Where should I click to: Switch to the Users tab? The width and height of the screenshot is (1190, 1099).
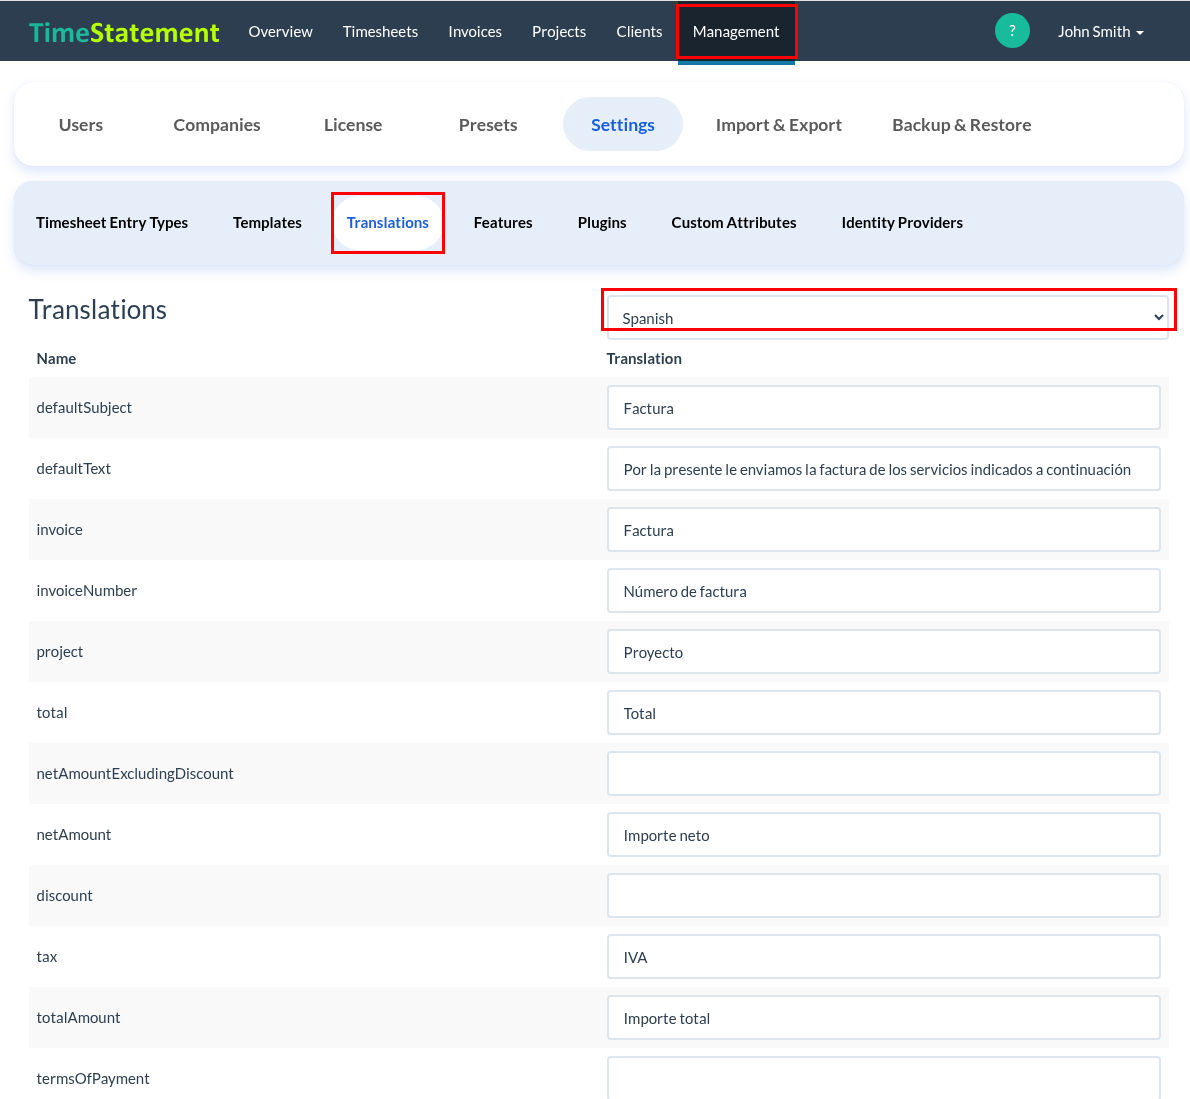point(80,124)
